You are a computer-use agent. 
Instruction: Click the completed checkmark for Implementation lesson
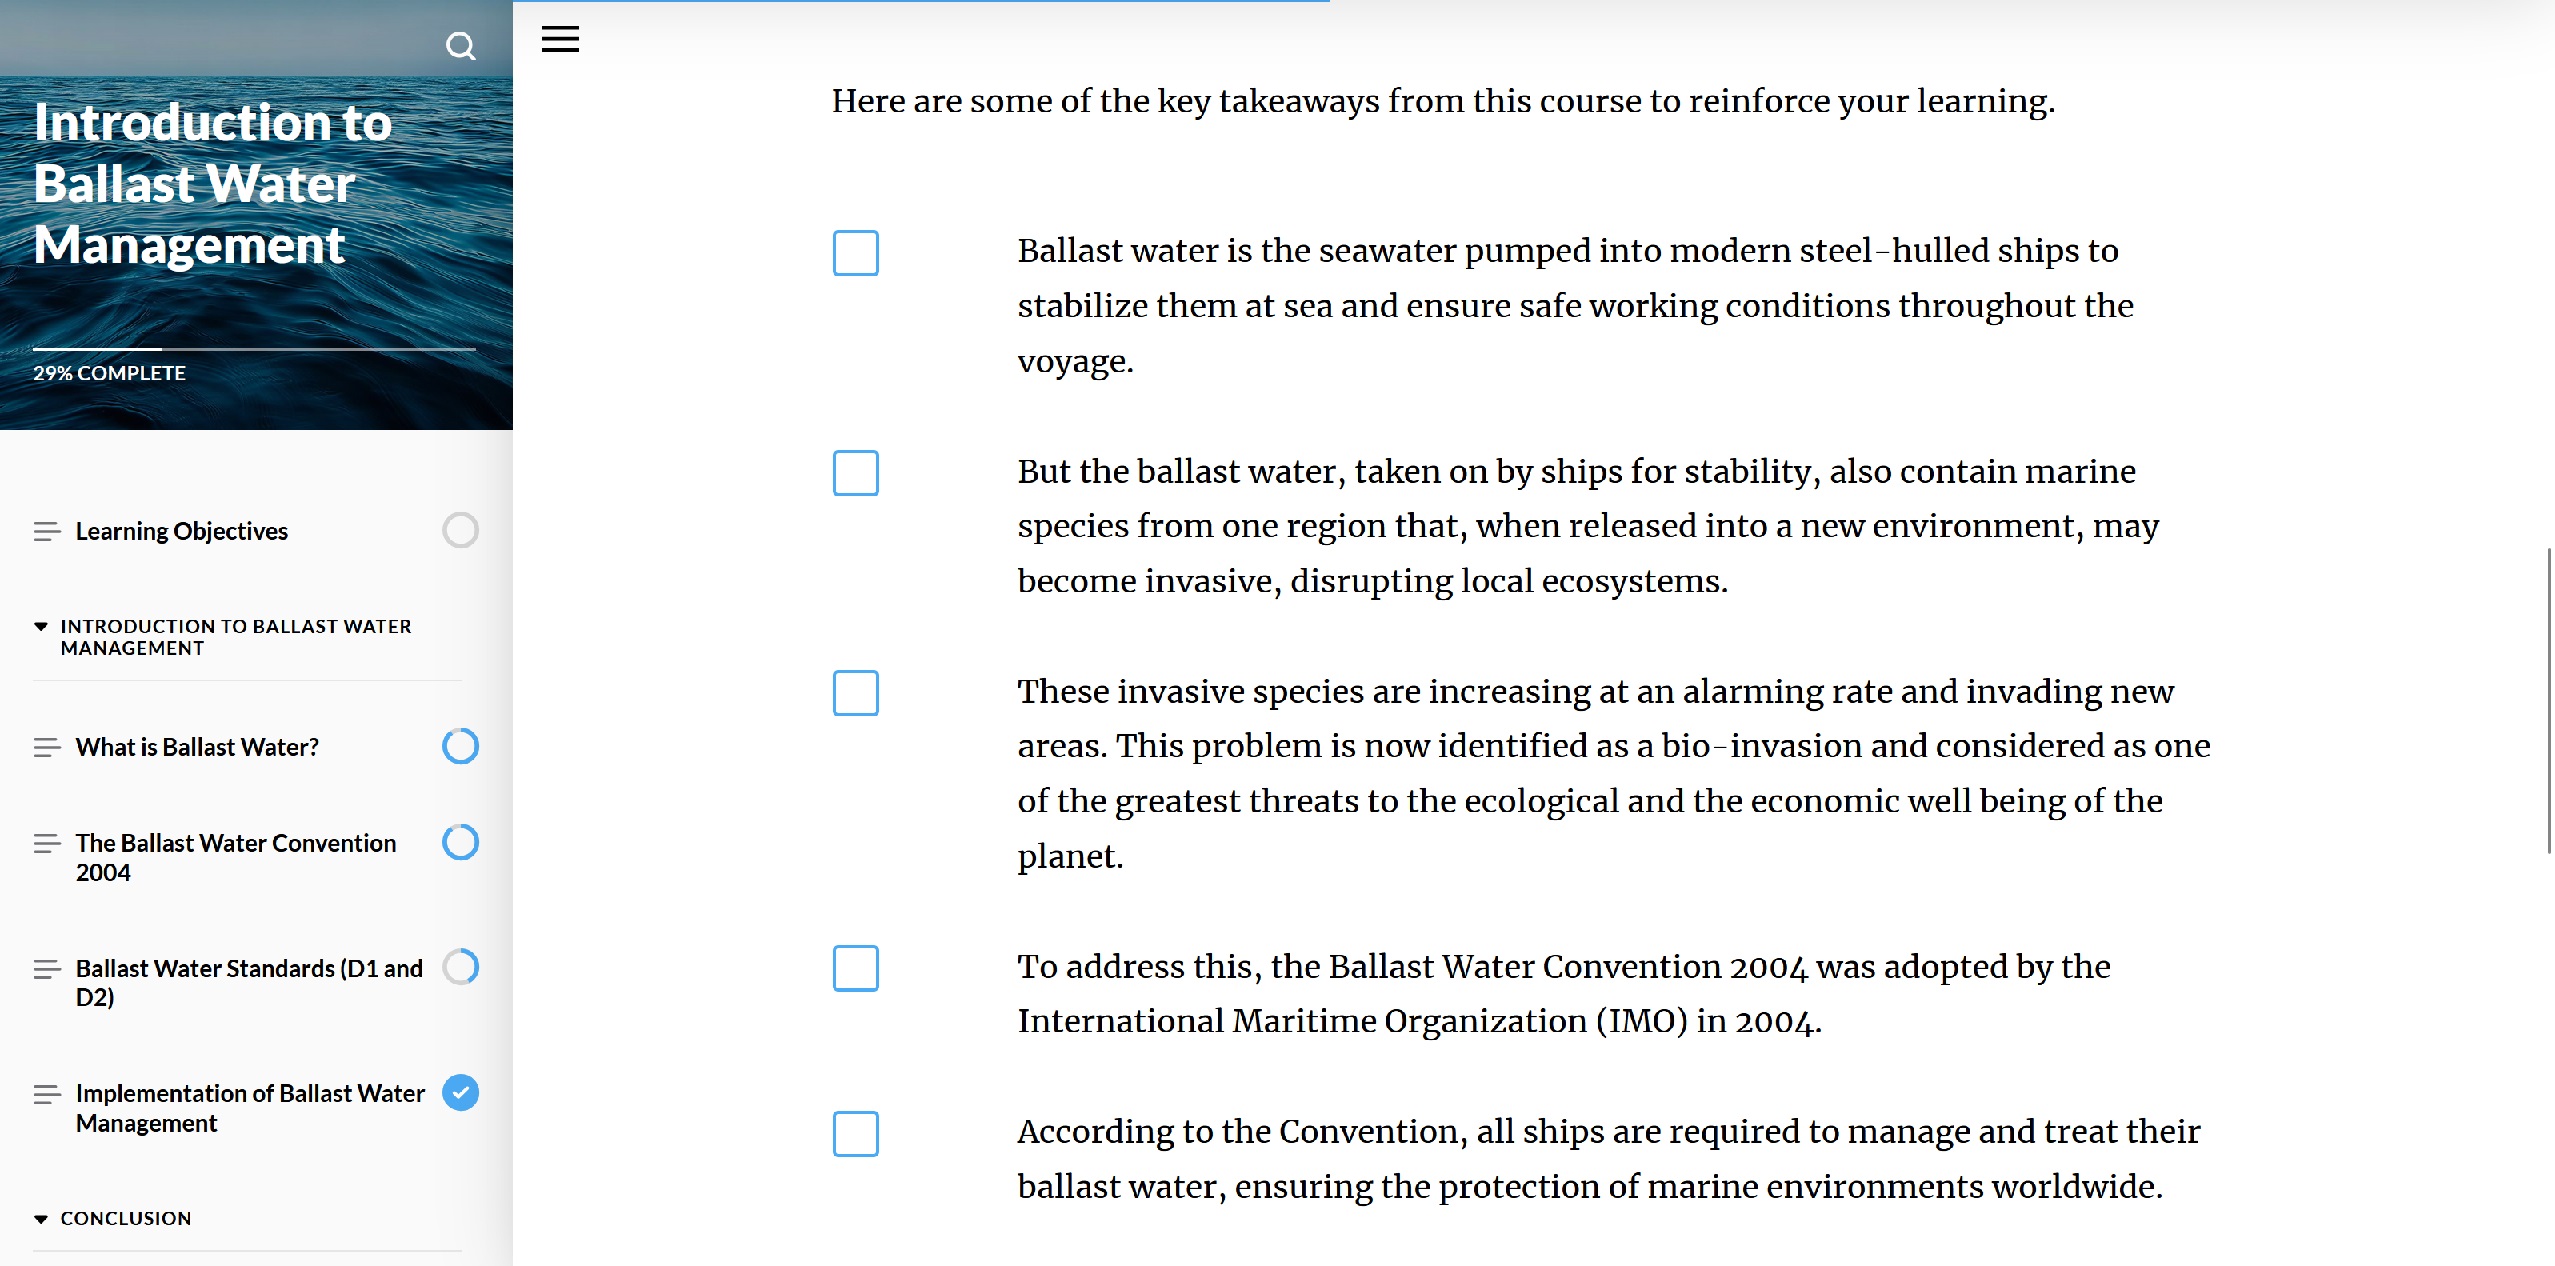tap(460, 1092)
